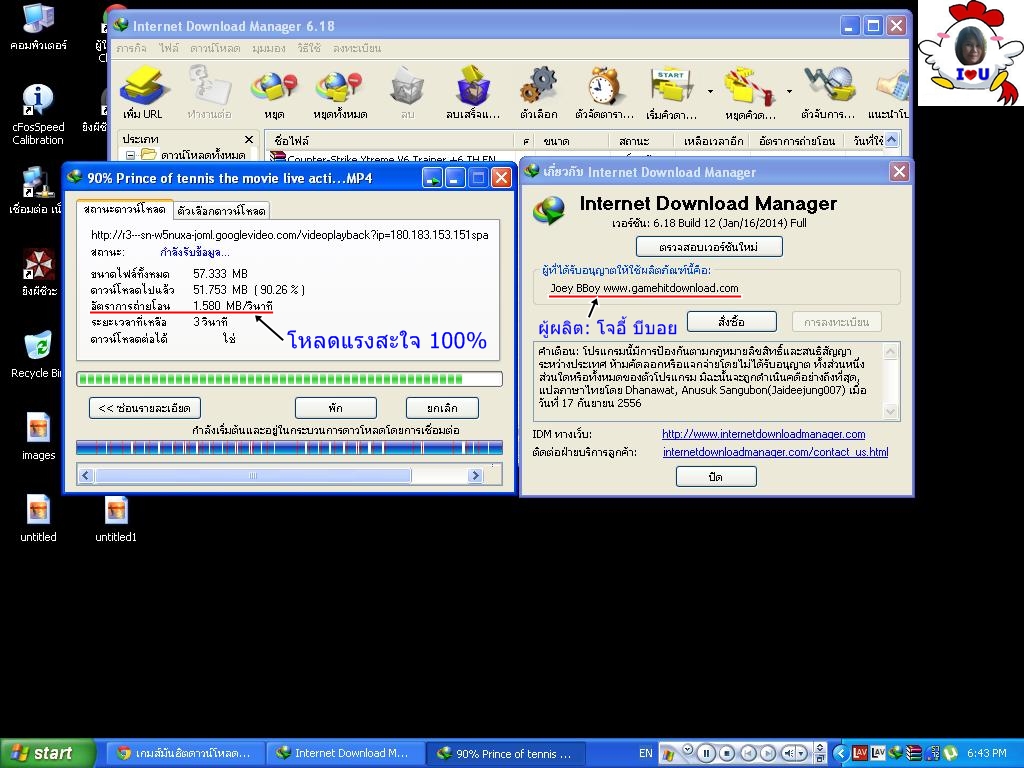1024x768 pixels.
Task: Click the tray send-to-background icon in download titlebar
Action: 432,178
